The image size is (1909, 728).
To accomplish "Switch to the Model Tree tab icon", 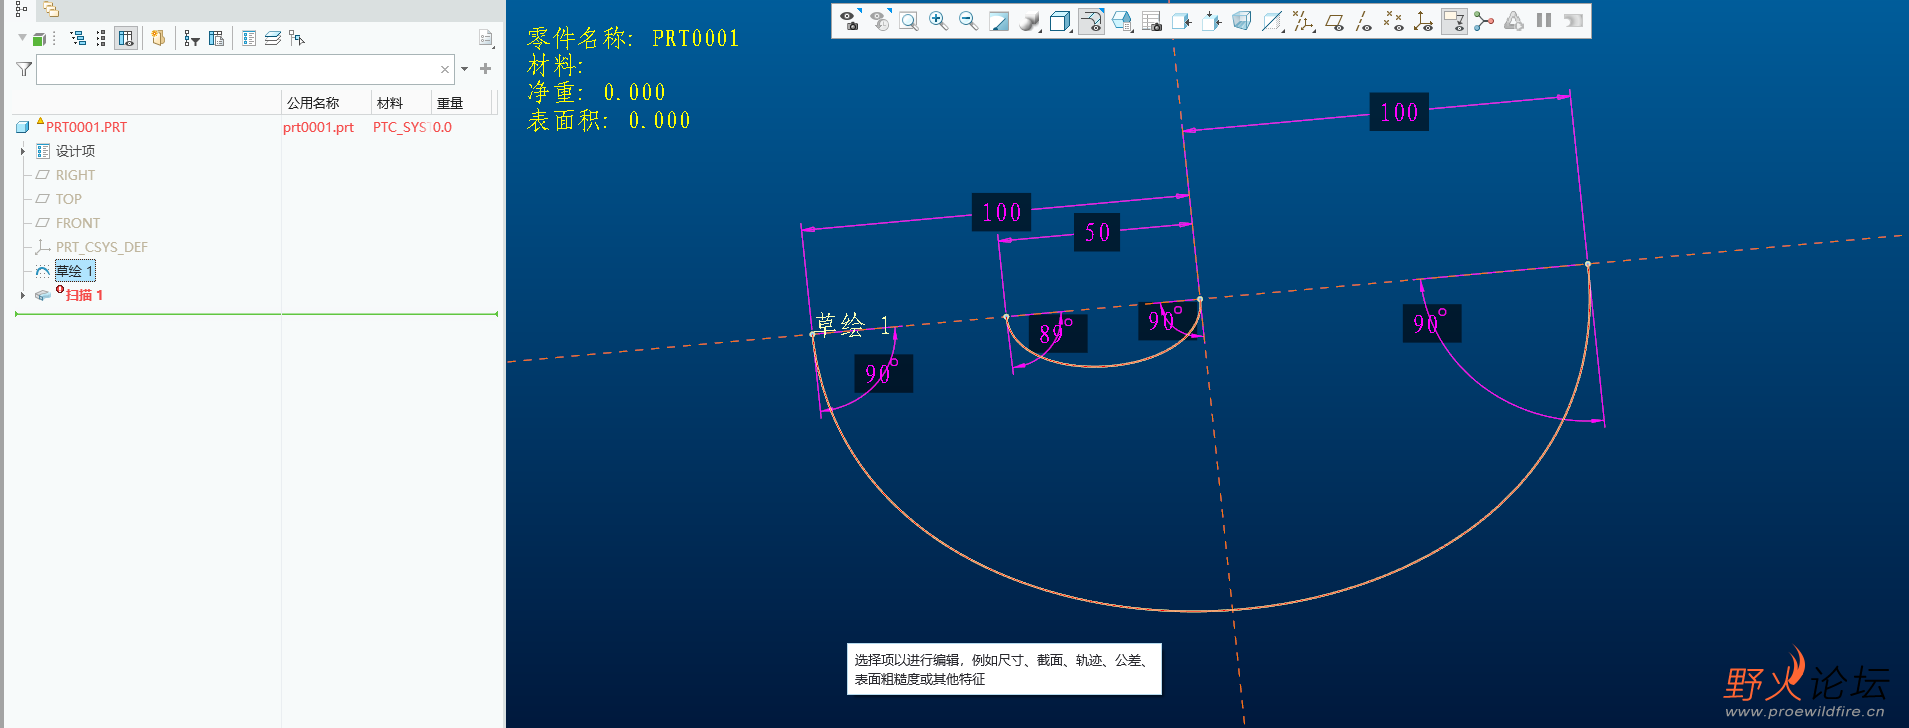I will (x=21, y=10).
